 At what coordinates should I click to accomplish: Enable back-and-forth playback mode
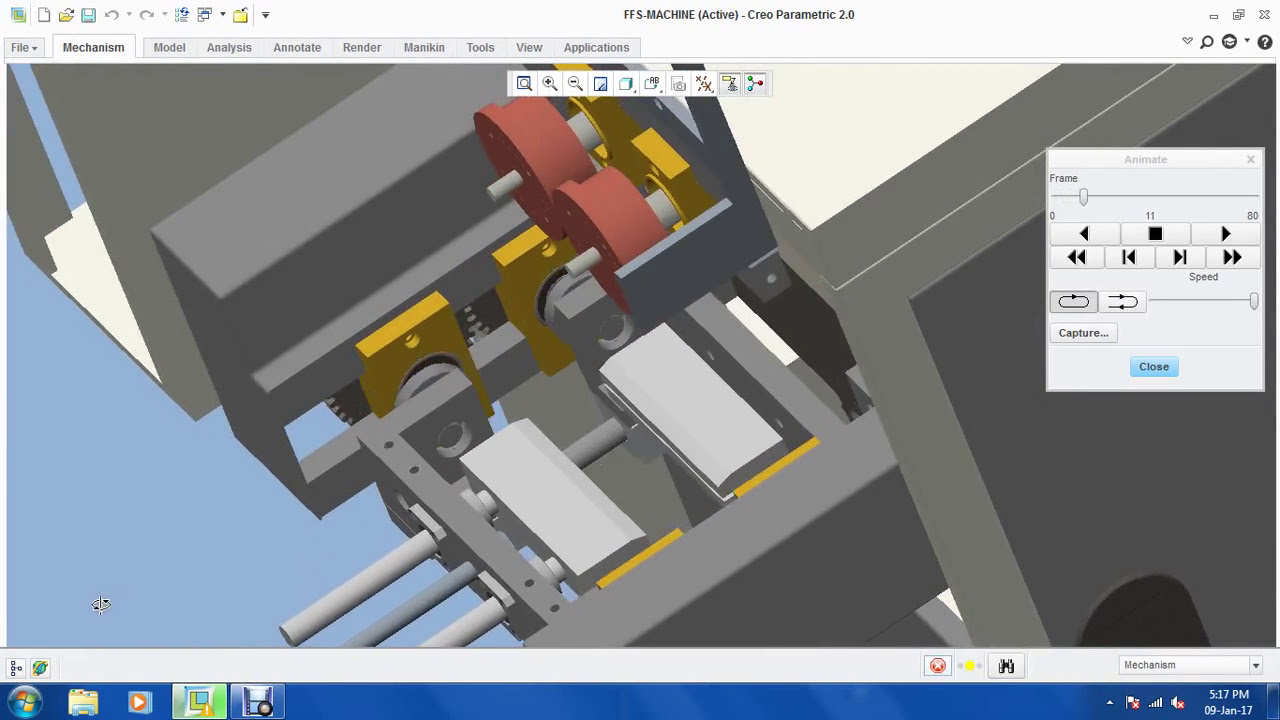tap(1122, 301)
